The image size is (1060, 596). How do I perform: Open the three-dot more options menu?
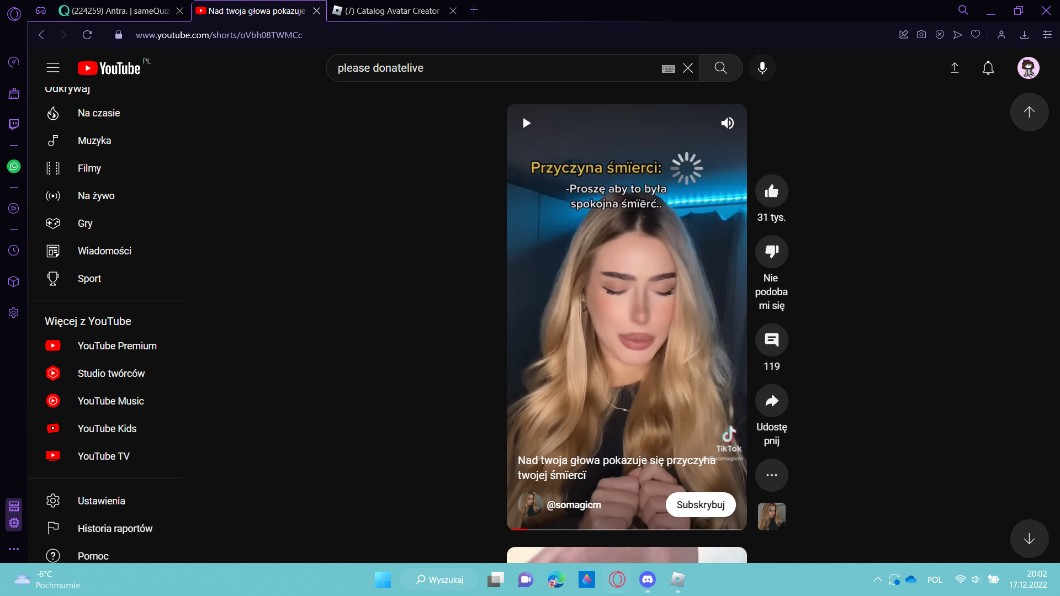771,475
